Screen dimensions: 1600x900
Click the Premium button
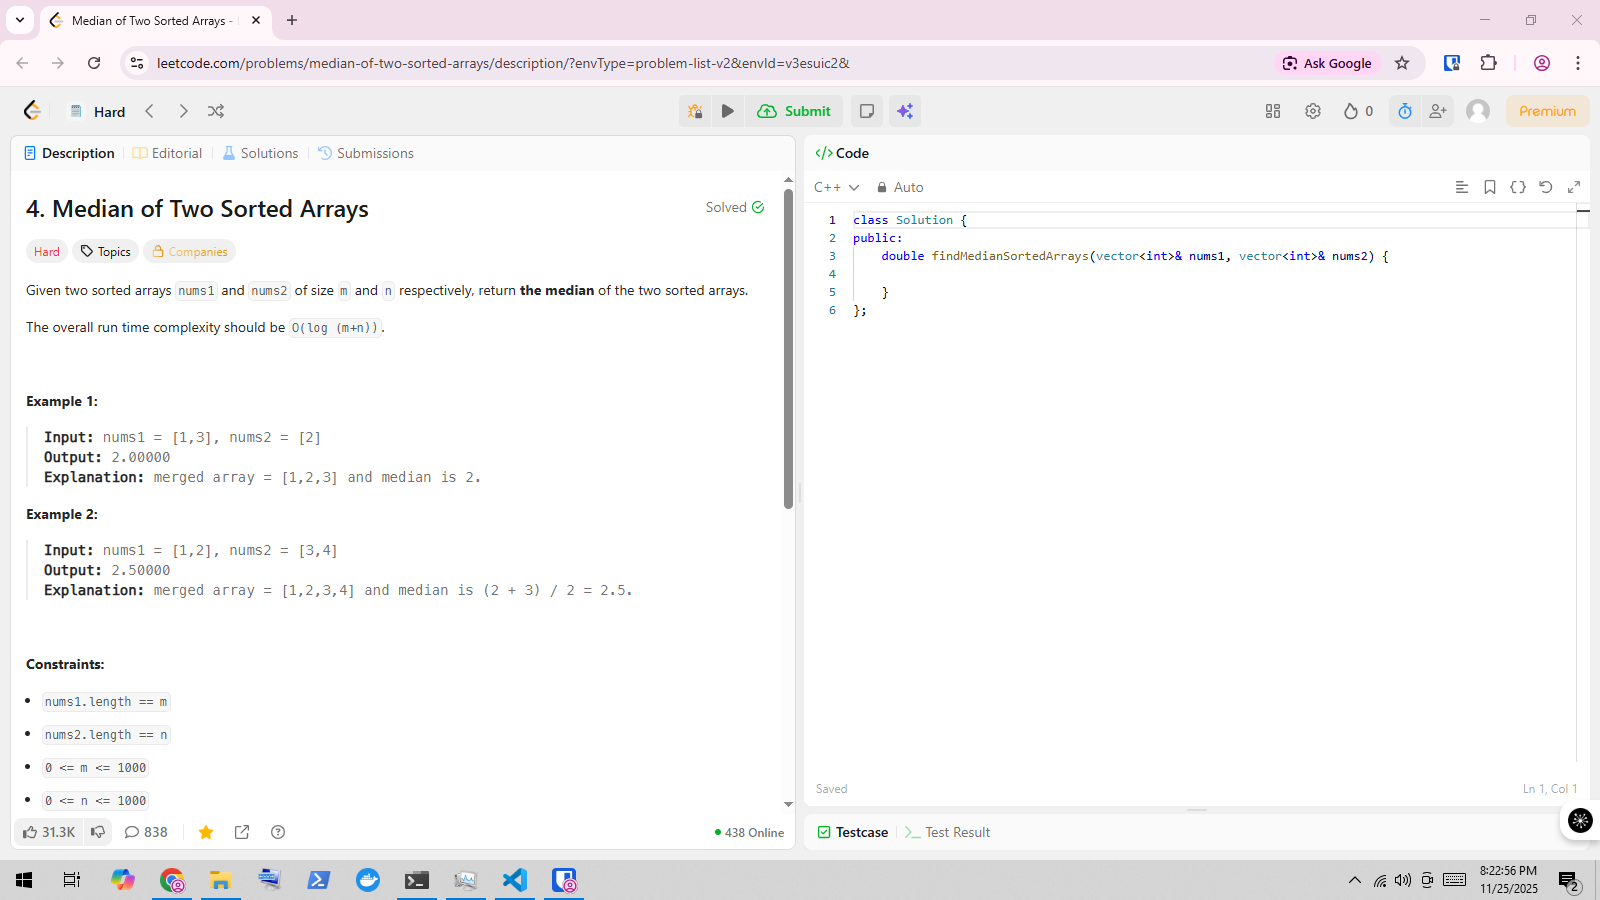pyautogui.click(x=1547, y=111)
